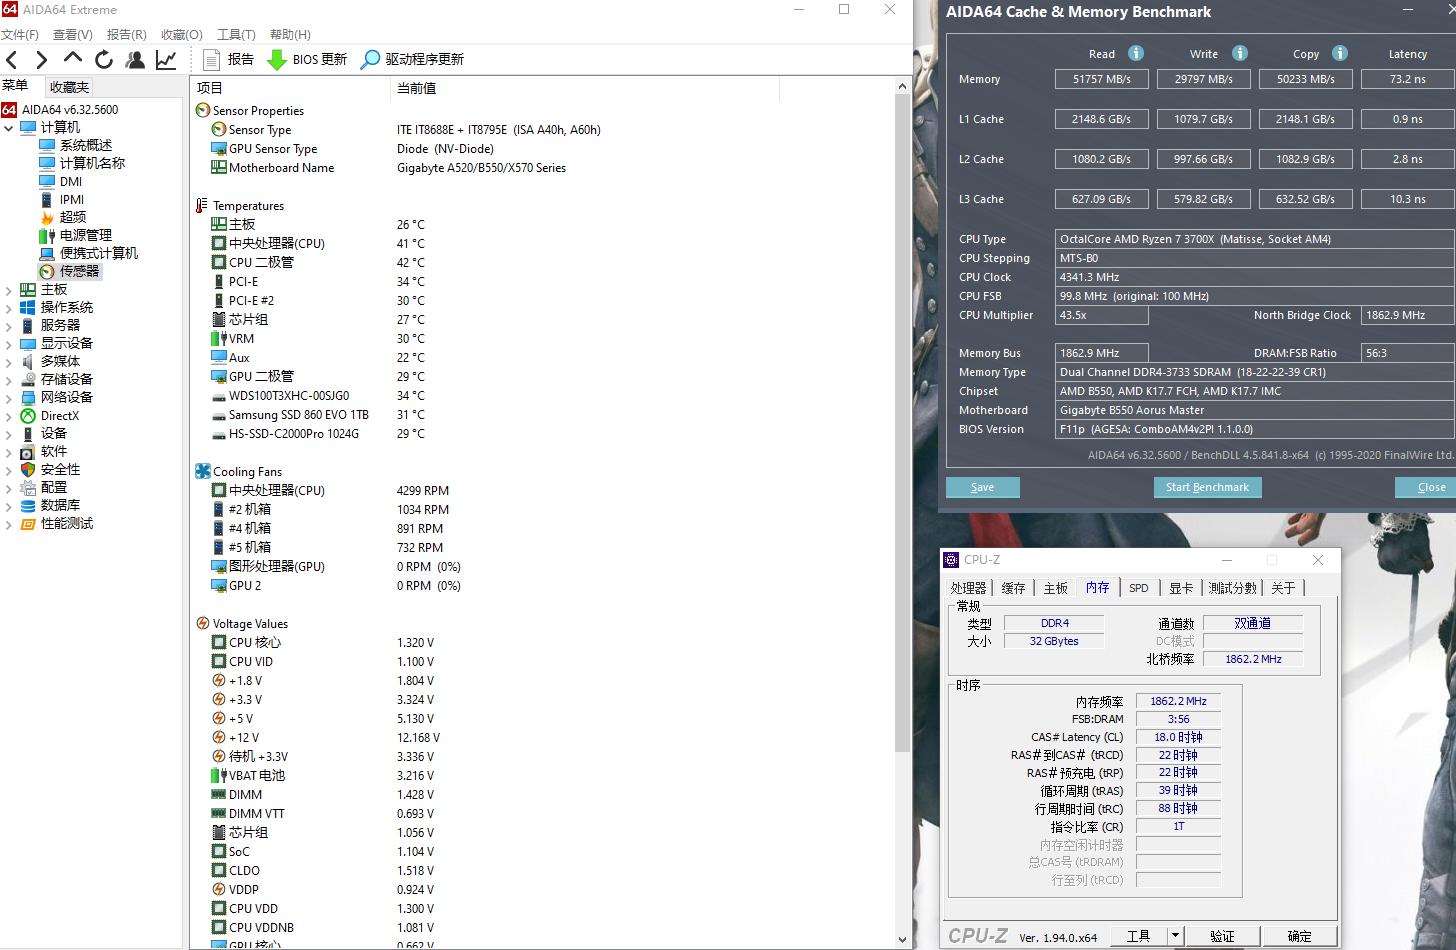Viewport: 1456px width, 950px height.
Task: Click the 报告 report document icon
Action: (211, 59)
